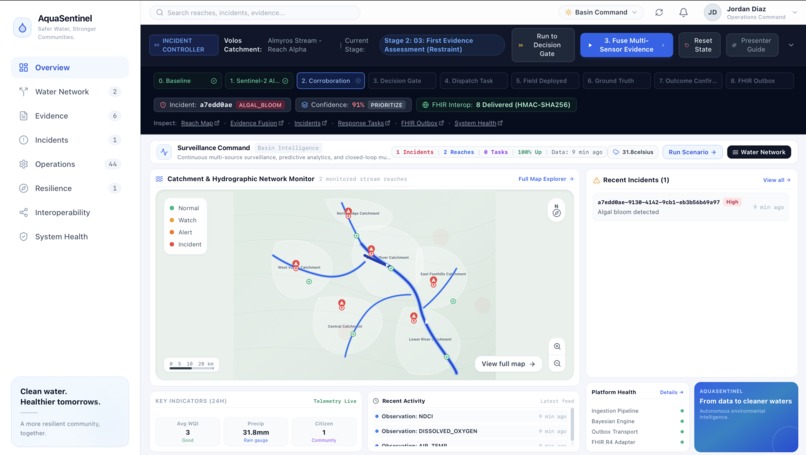Click View all recent incidents link
The image size is (806, 455).
tap(777, 180)
